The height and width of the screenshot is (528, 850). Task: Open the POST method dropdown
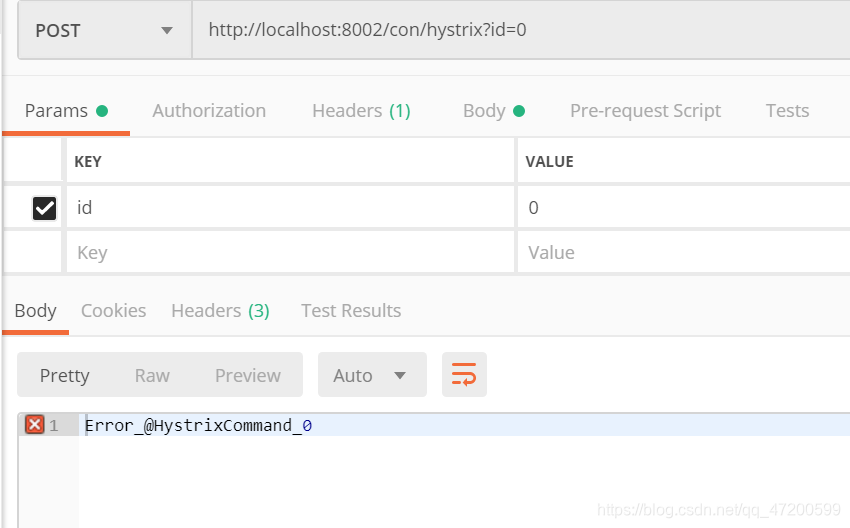point(105,30)
